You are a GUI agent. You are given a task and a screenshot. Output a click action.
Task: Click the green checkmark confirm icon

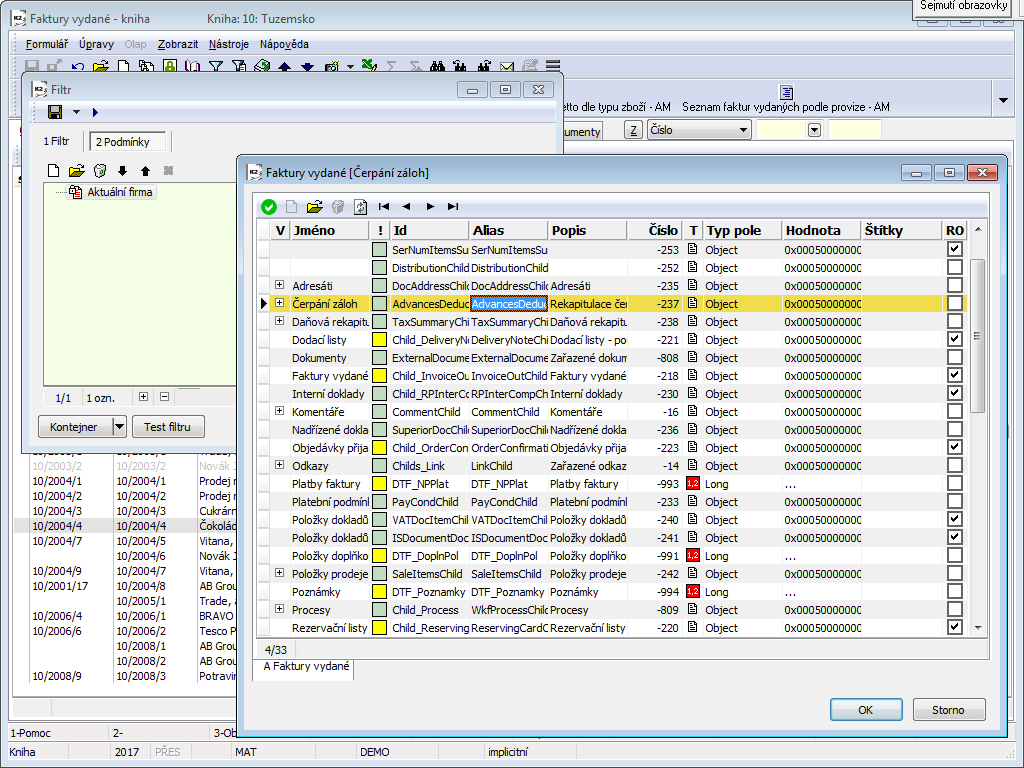[268, 207]
